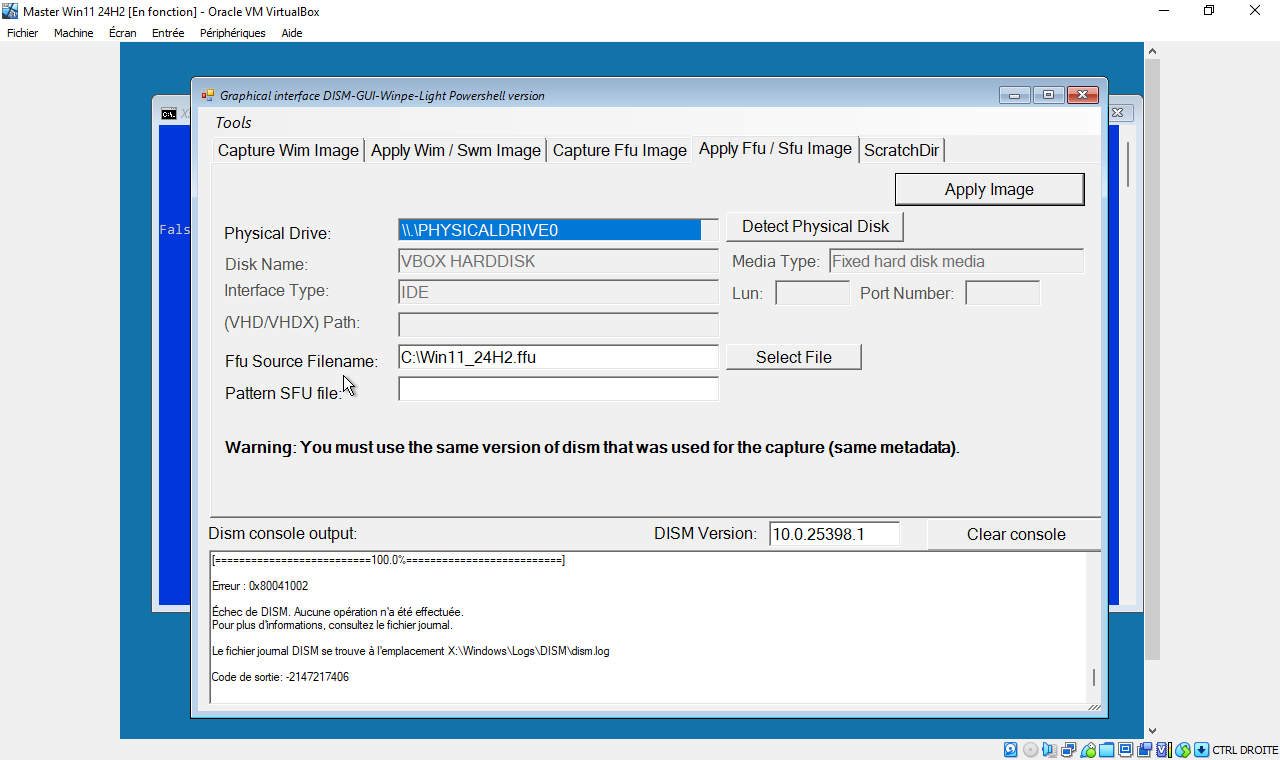Click the VirtualBox window vertical scrollbar down arrow

pos(1152,731)
